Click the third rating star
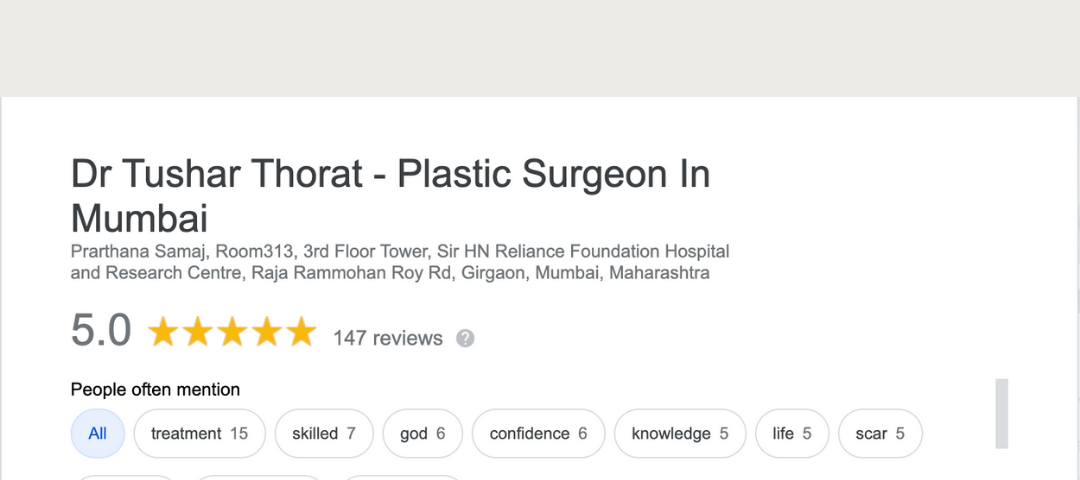 coord(232,332)
